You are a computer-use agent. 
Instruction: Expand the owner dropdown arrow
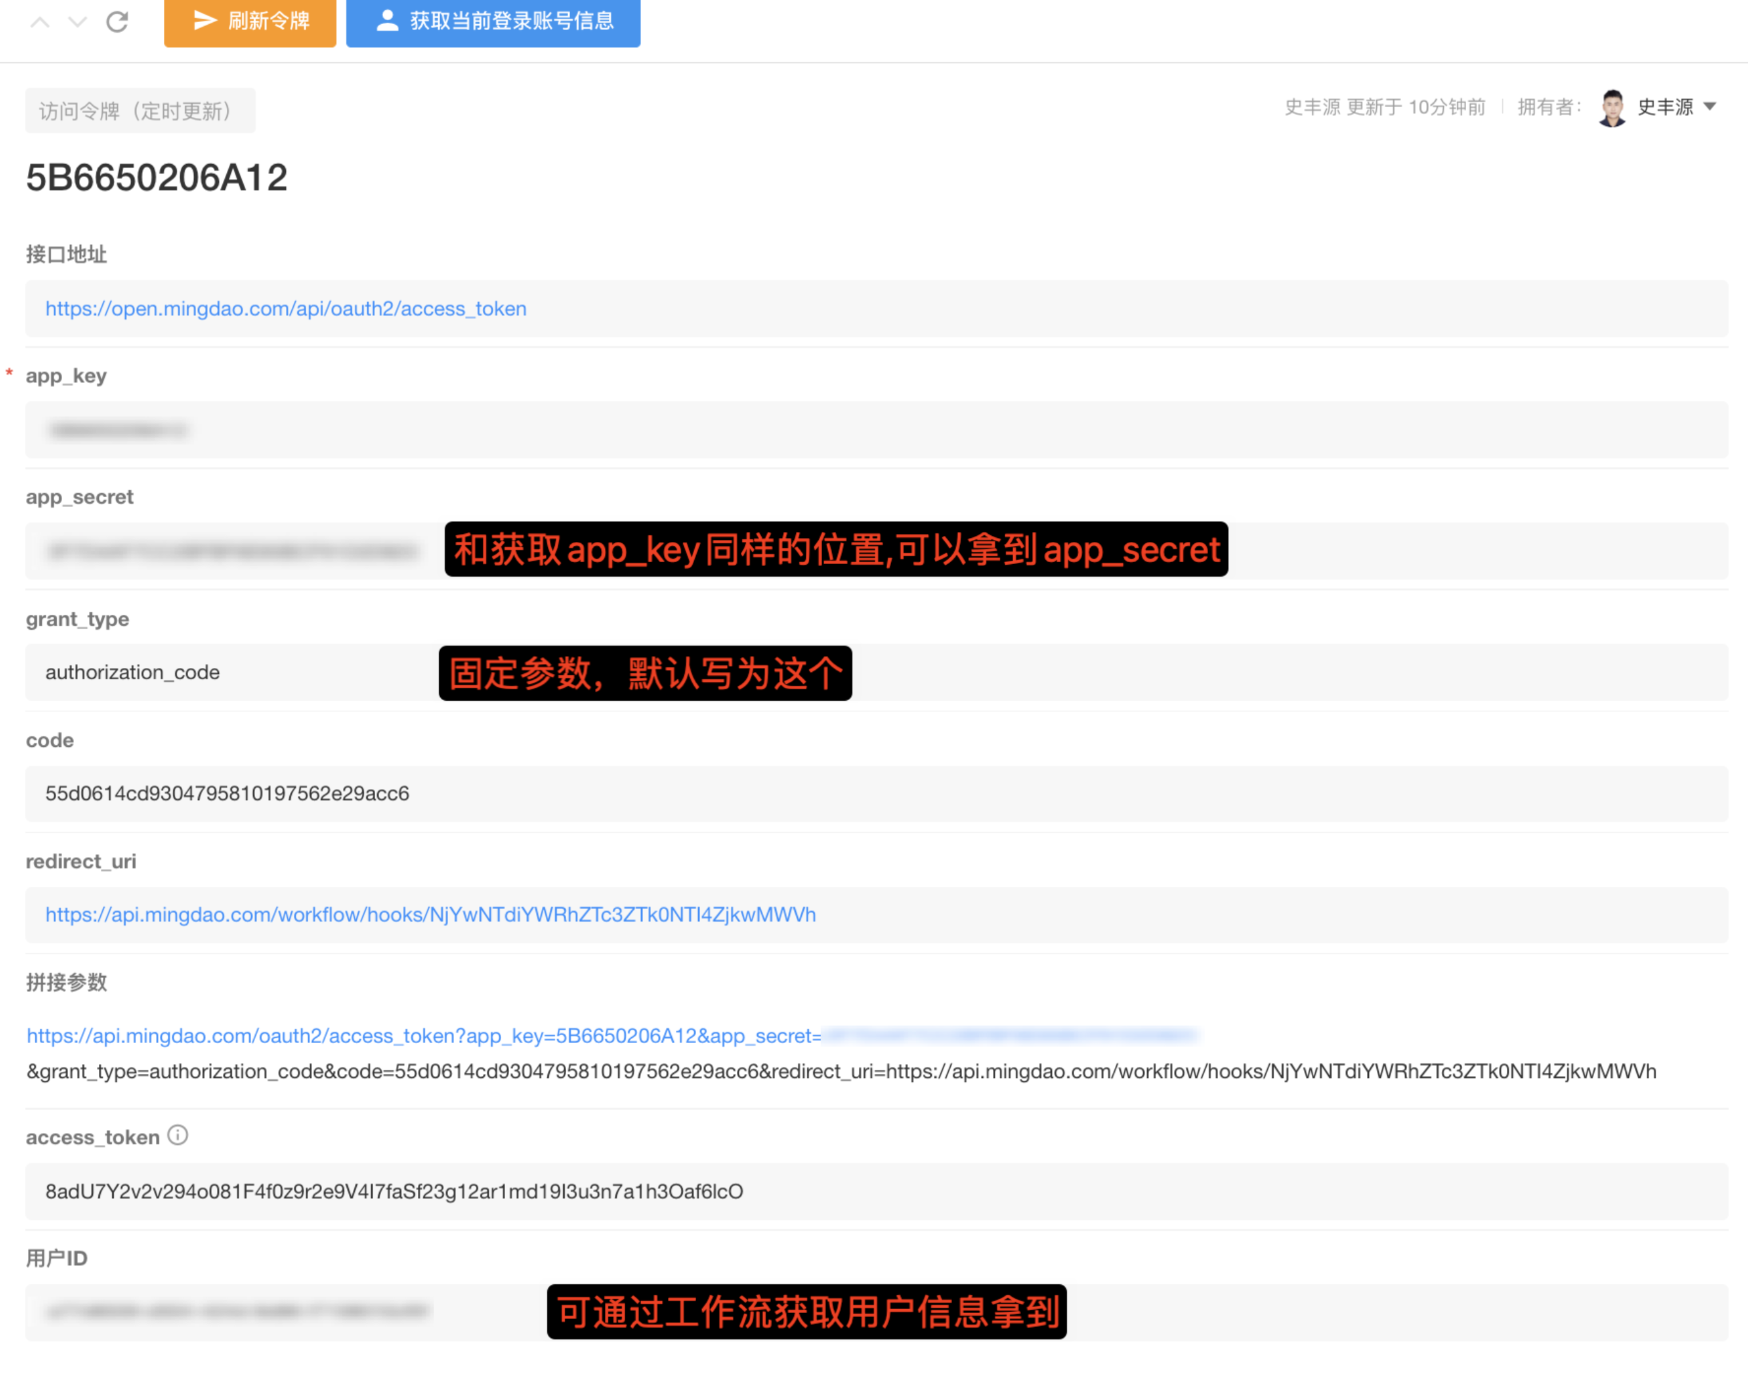pos(1710,107)
